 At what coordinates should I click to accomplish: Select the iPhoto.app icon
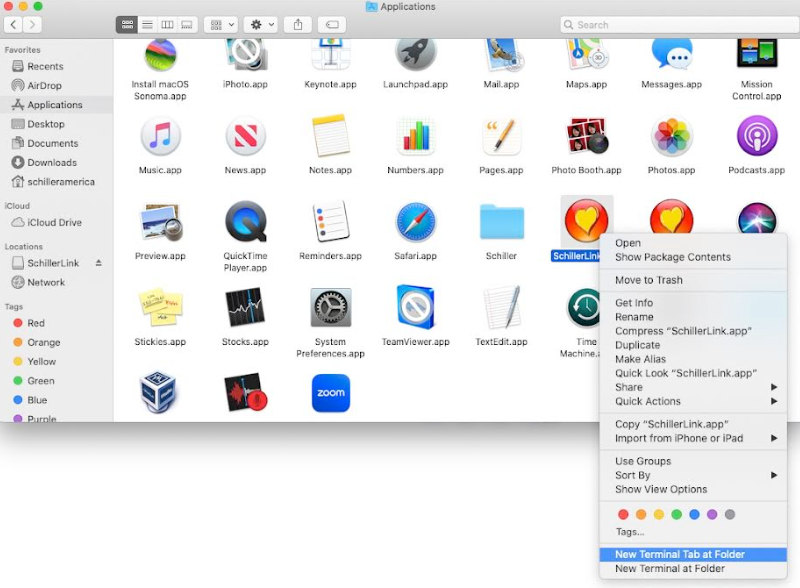coord(245,55)
